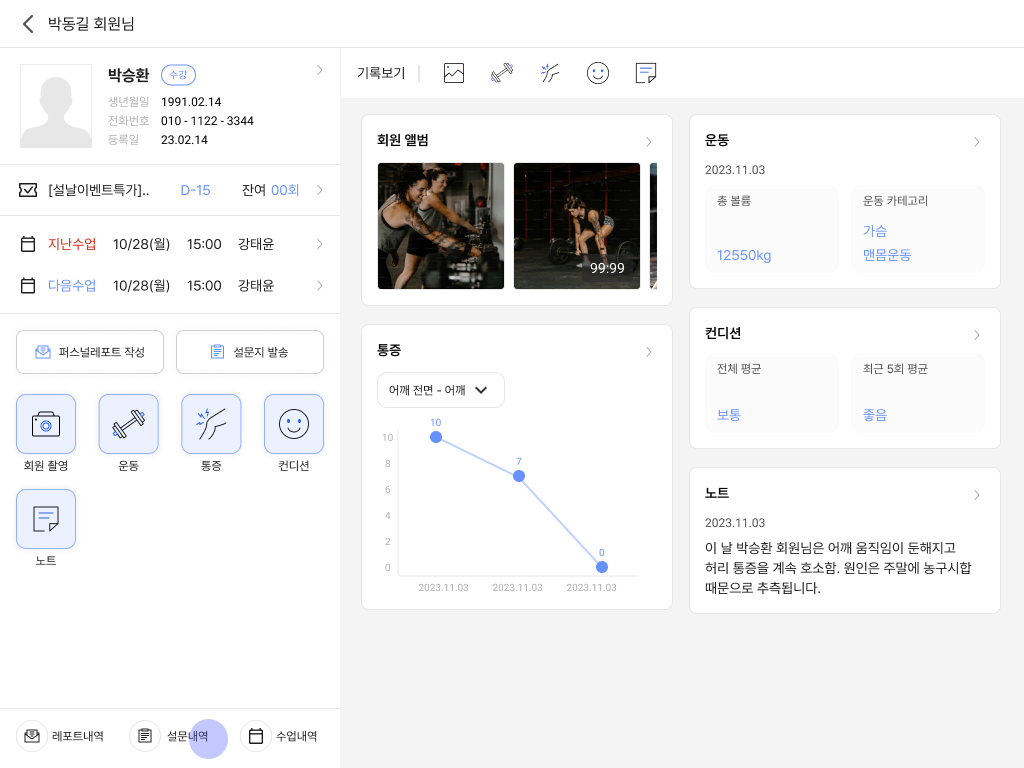The height and width of the screenshot is (768, 1024).
Task: Open the 통증 pain tile
Action: 211,424
